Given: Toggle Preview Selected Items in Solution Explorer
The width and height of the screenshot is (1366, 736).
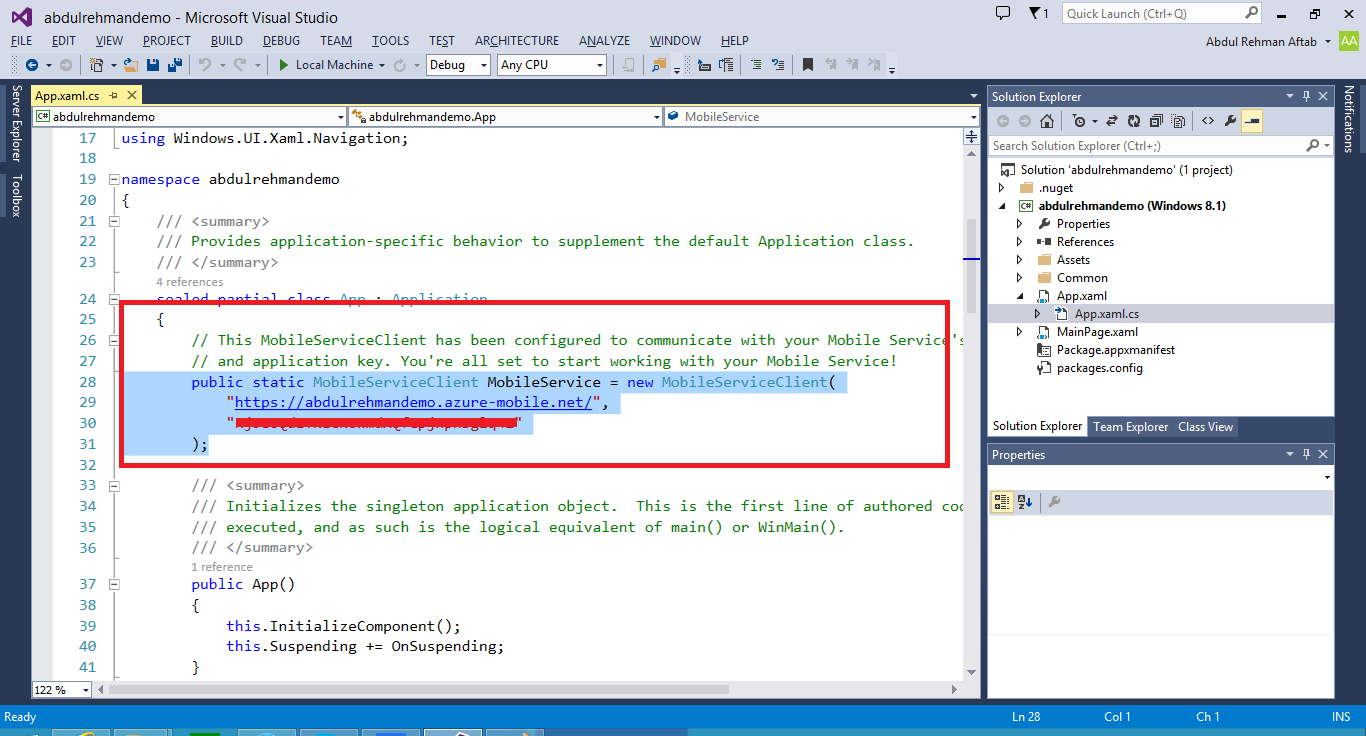Looking at the screenshot, I should (x=1252, y=121).
